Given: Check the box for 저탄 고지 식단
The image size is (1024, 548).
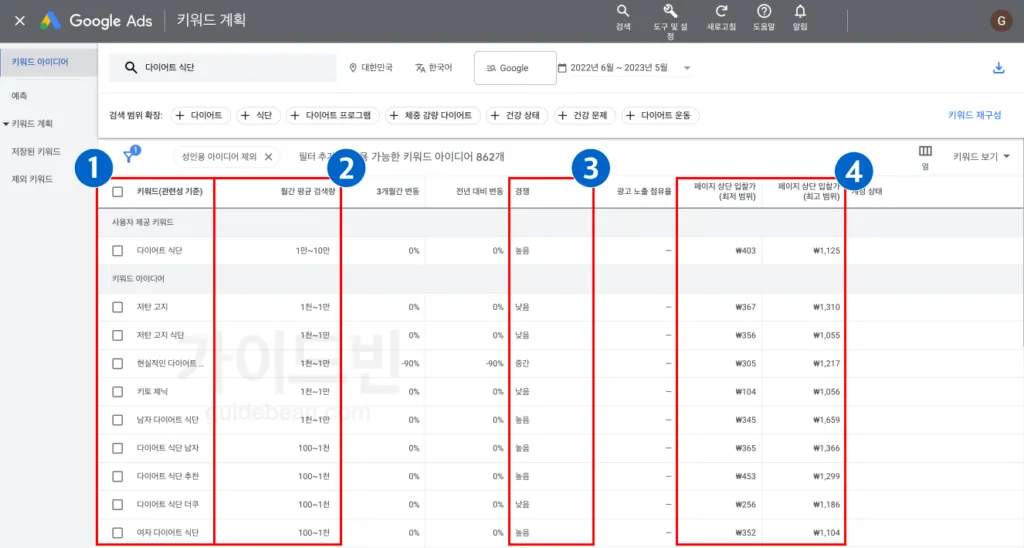Looking at the screenshot, I should pyautogui.click(x=118, y=336).
